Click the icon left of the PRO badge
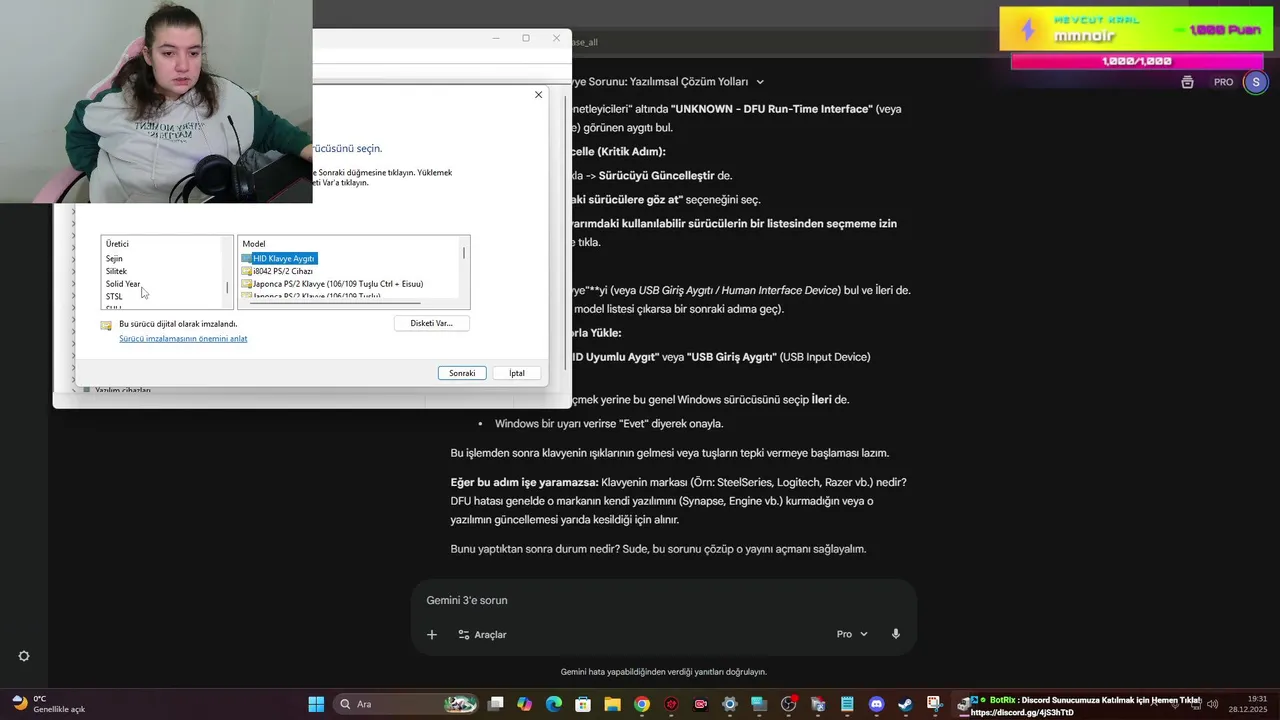Screen dimensions: 1280x720 point(1187,82)
